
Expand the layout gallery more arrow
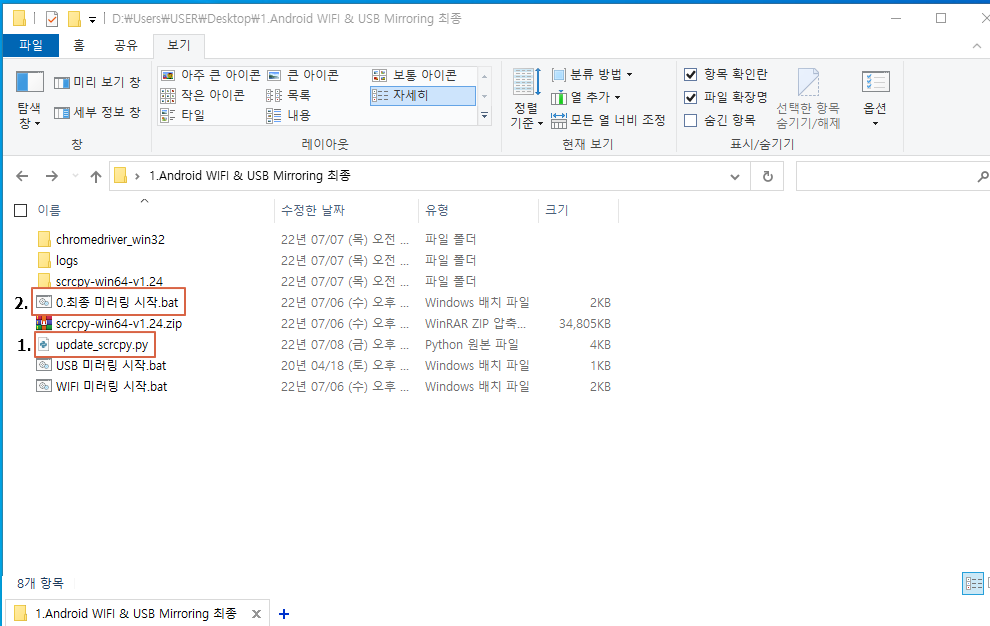[x=484, y=116]
